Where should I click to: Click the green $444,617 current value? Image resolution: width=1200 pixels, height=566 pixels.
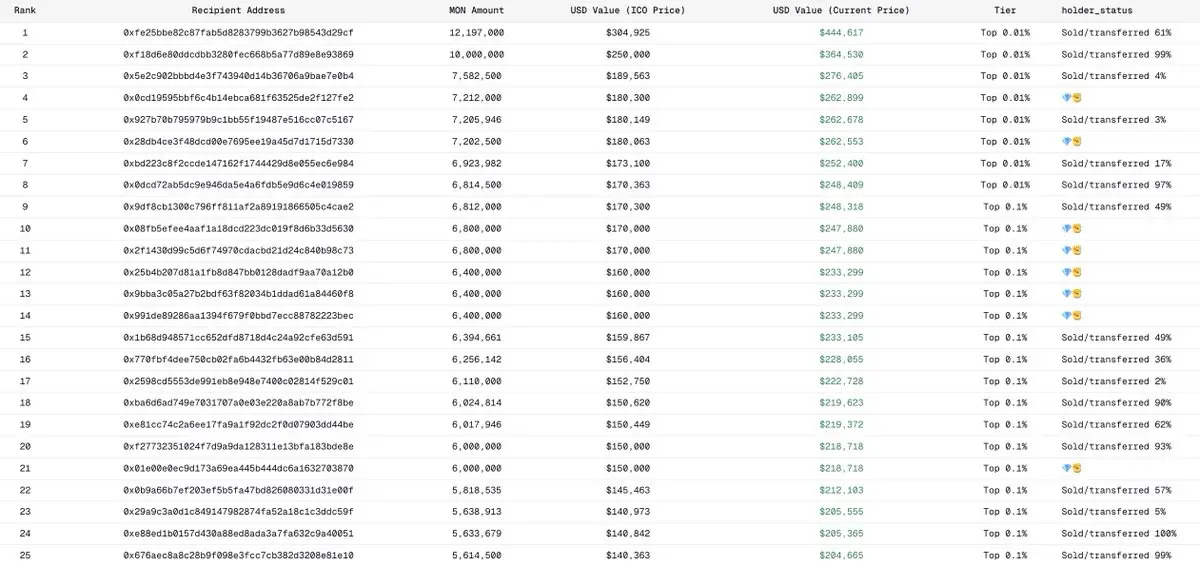[841, 33]
